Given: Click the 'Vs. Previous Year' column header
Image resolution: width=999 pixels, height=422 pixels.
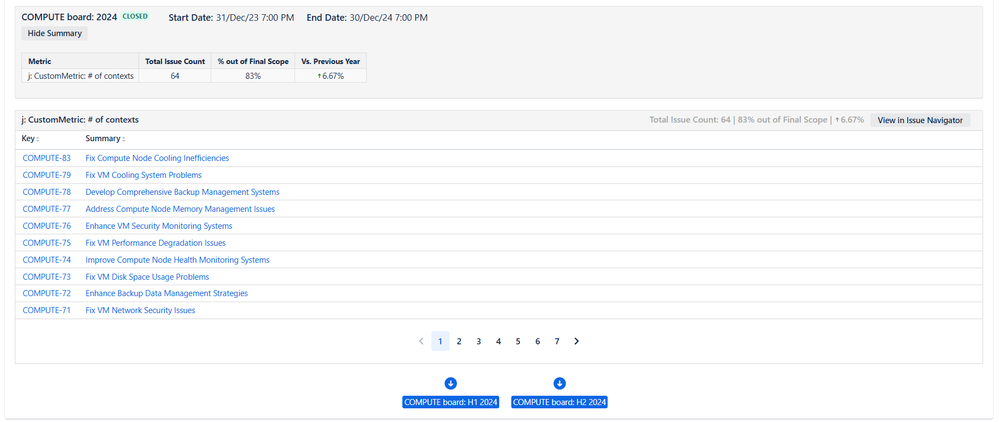Looking at the screenshot, I should [331, 62].
